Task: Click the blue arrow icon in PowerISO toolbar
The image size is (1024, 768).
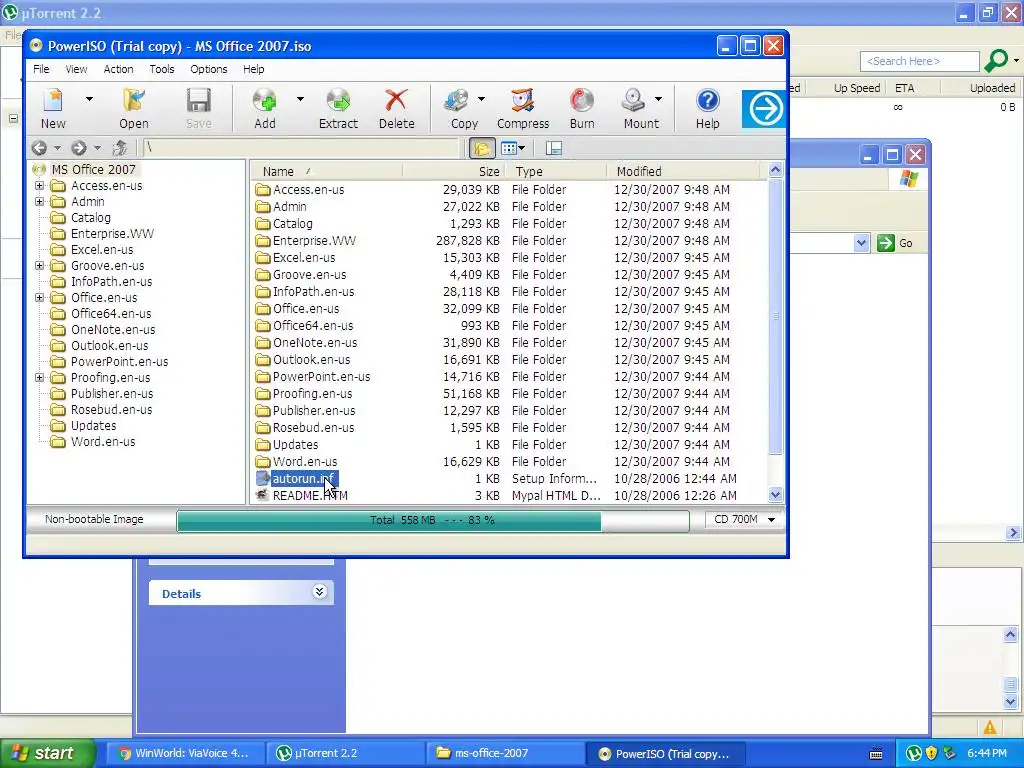Action: (764, 109)
